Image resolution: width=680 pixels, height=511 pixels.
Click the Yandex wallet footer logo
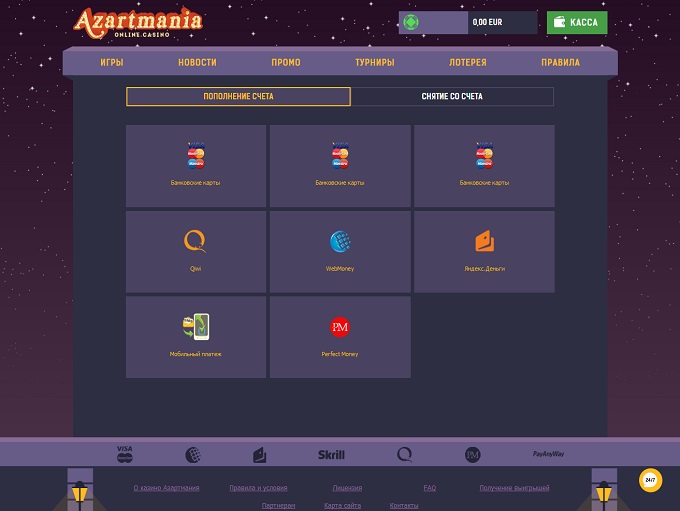[260, 455]
